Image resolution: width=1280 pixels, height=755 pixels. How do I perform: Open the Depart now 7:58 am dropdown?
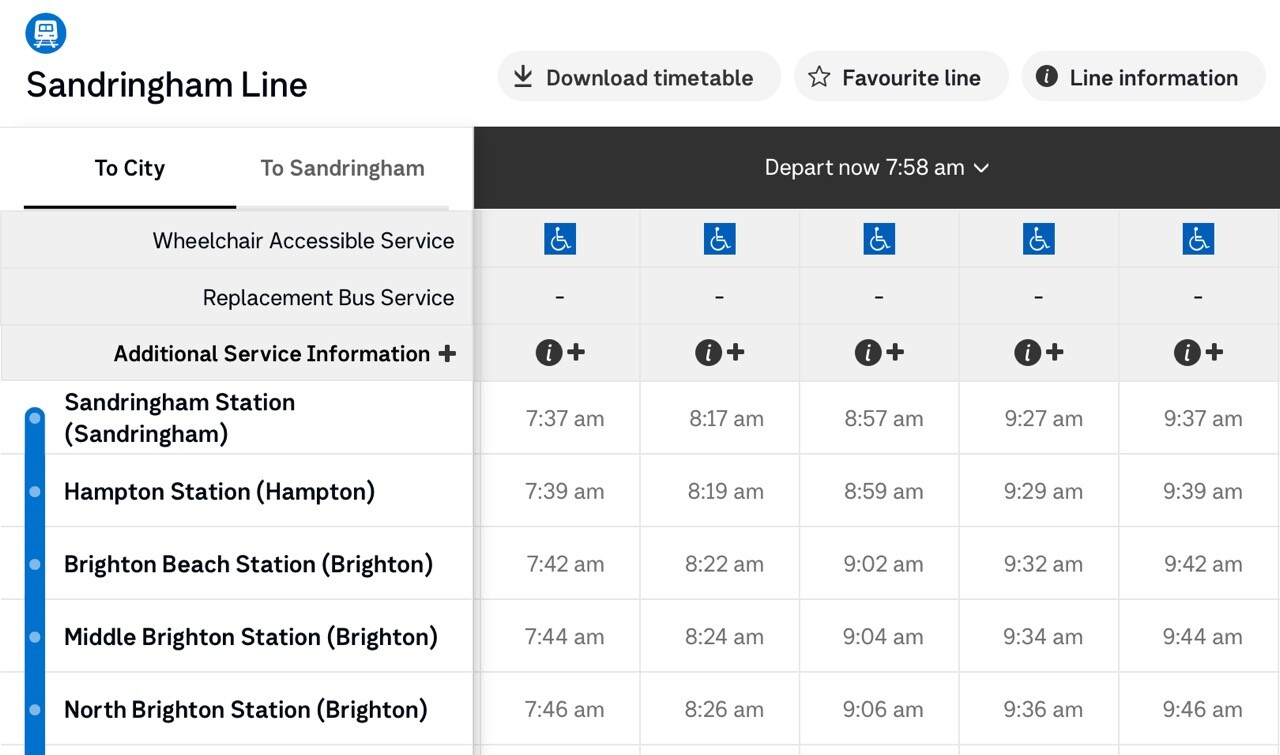tap(876, 168)
